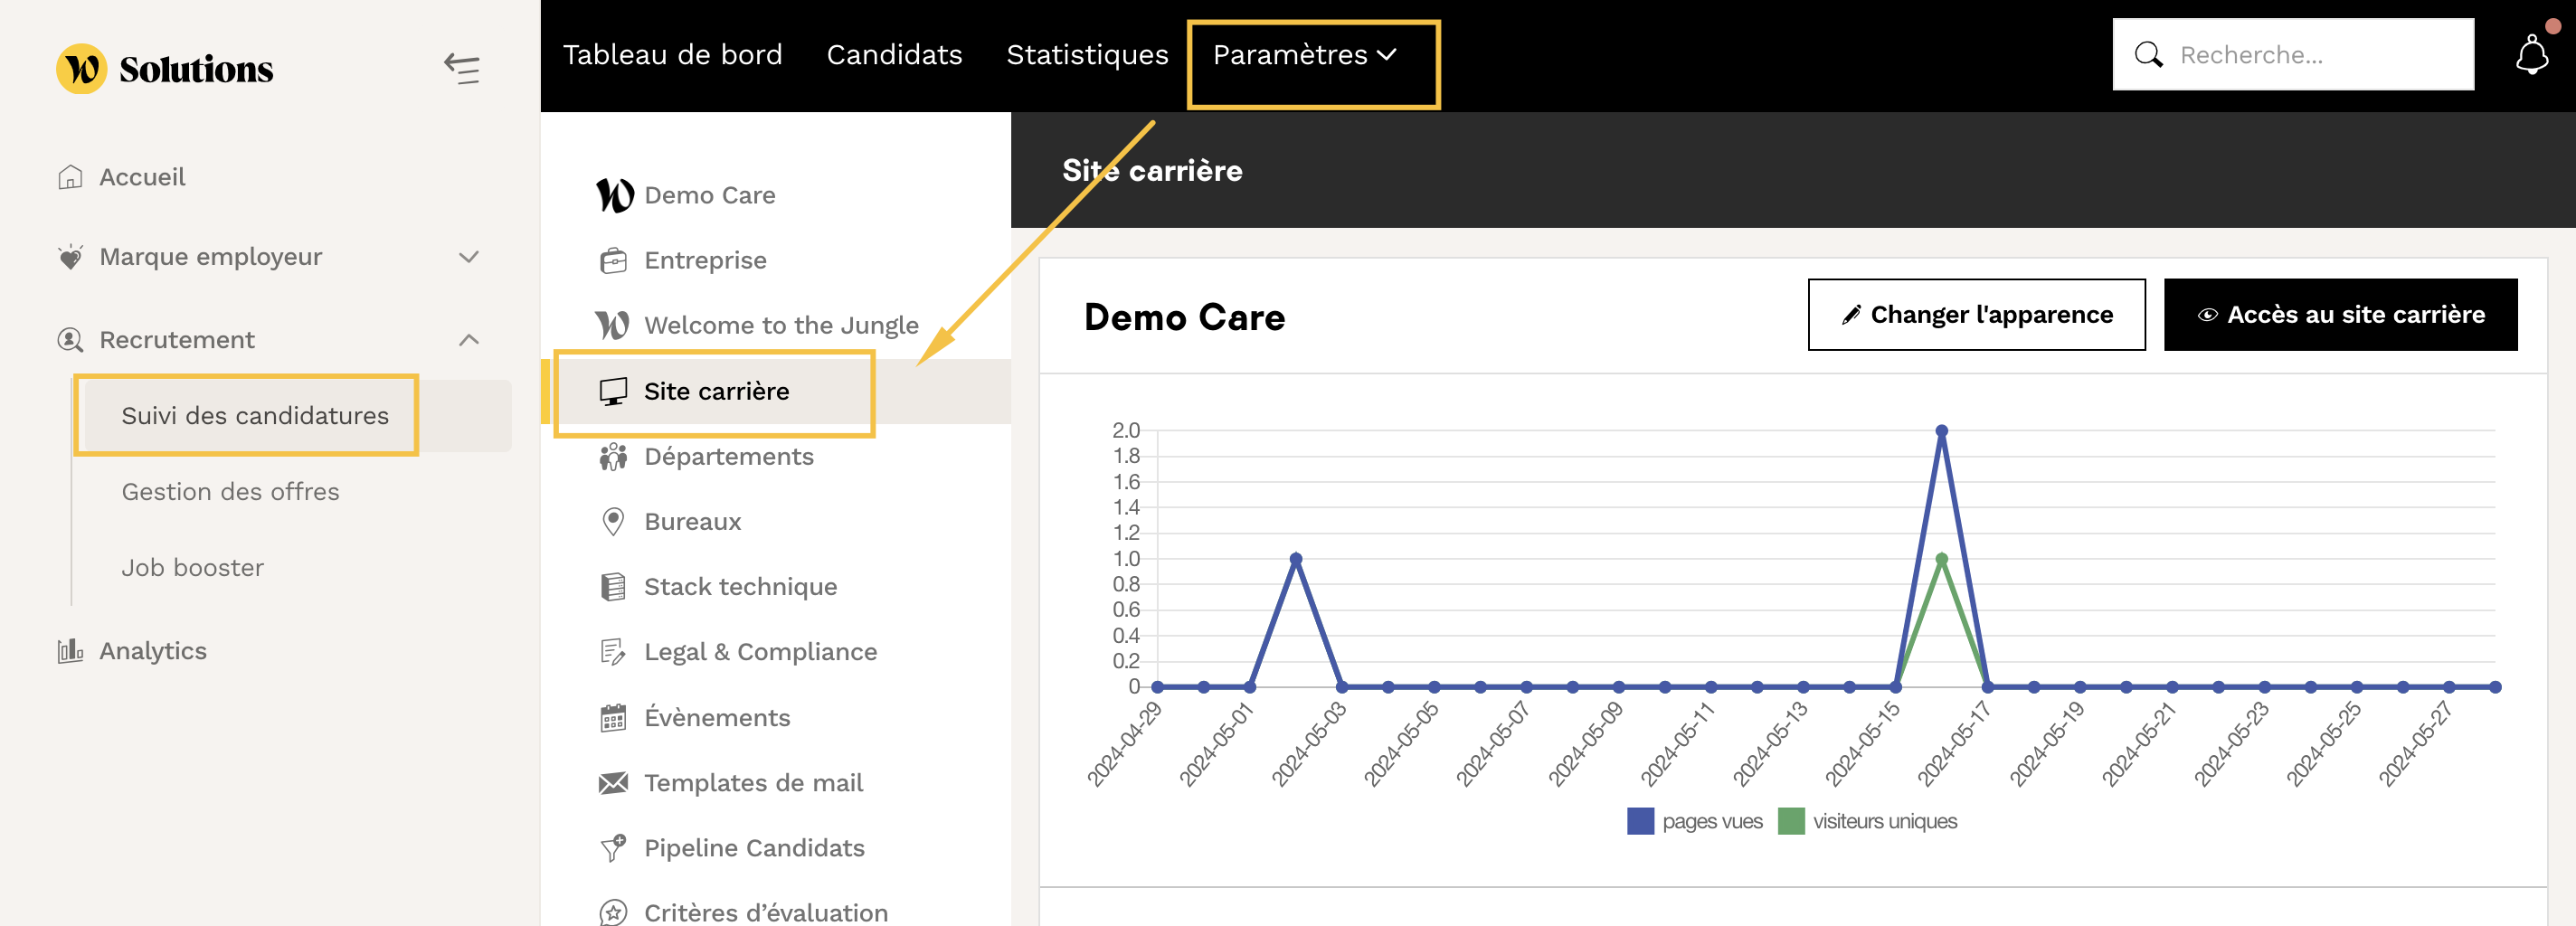Open the Paramètres dropdown menu
Image resolution: width=2576 pixels, height=926 pixels.
1304,55
